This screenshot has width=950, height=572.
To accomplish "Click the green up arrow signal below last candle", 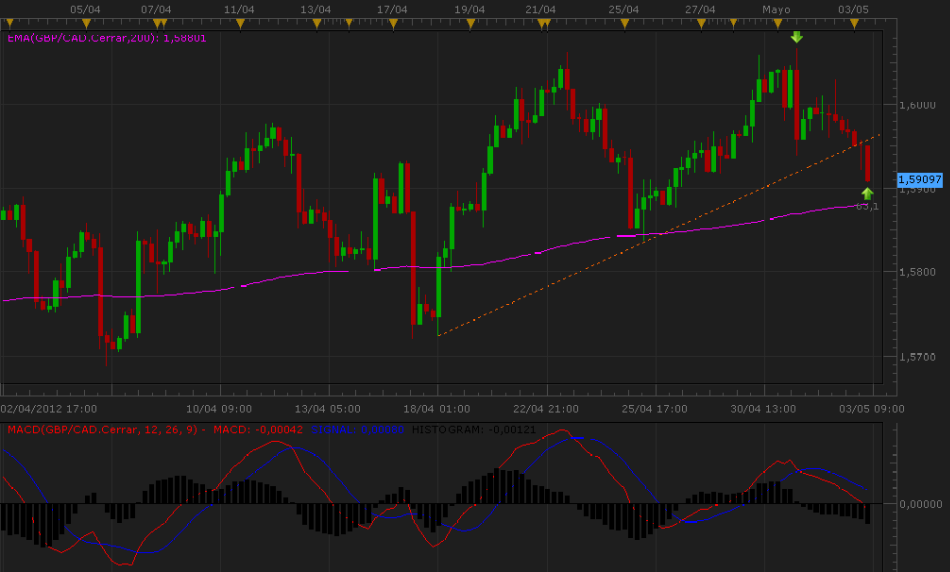I will tap(867, 193).
